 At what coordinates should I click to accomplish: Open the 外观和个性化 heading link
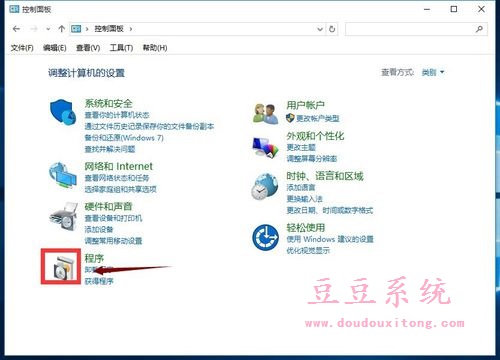tap(315, 136)
